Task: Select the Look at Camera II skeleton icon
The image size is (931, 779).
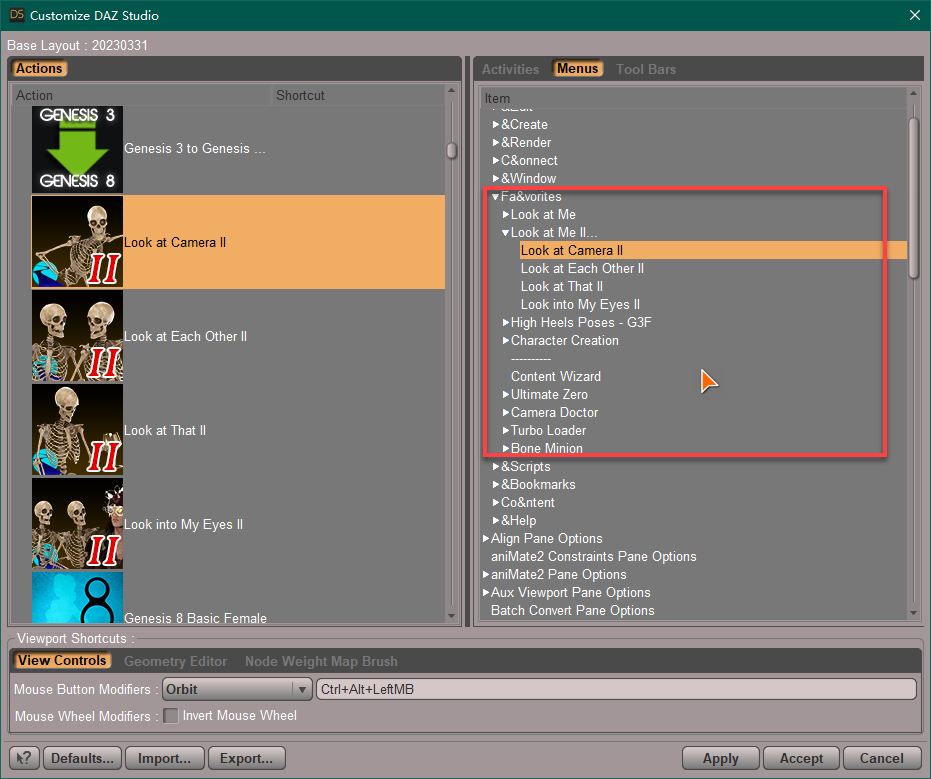Action: click(x=77, y=242)
